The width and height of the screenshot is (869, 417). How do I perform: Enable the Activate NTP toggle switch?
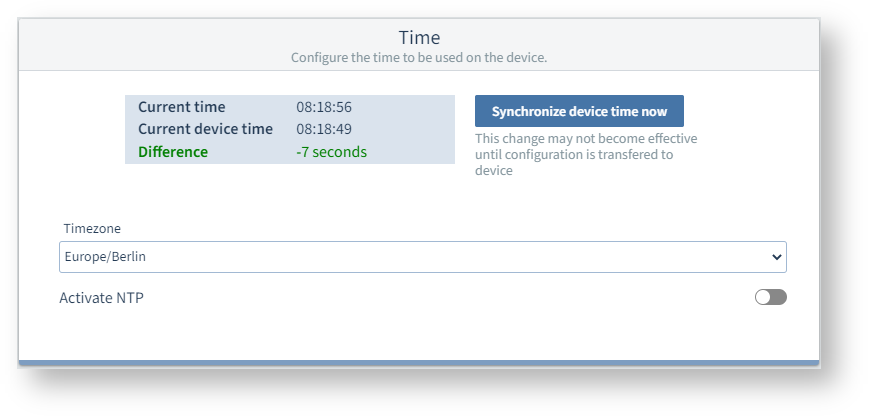coord(771,297)
